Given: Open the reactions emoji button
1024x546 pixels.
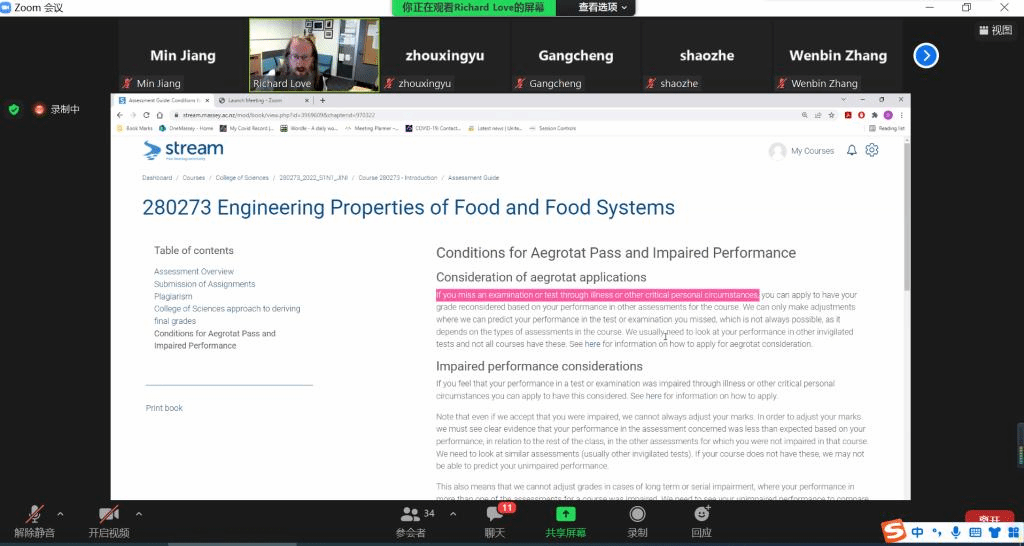Looking at the screenshot, I should coord(701,518).
